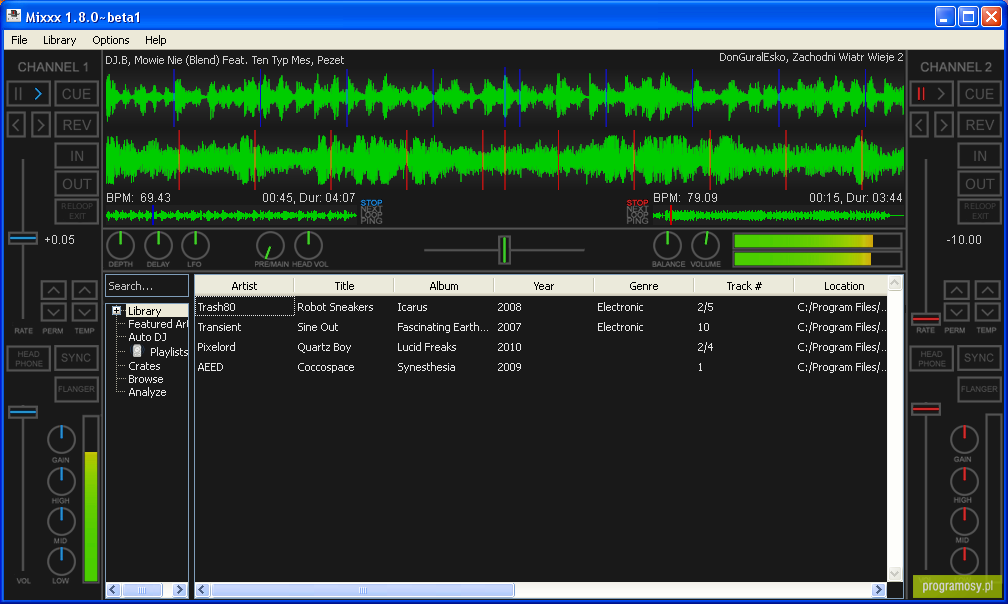Image resolution: width=1008 pixels, height=604 pixels.
Task: Toggle Channel 1 HEADPHONE cue
Action: click(x=29, y=359)
